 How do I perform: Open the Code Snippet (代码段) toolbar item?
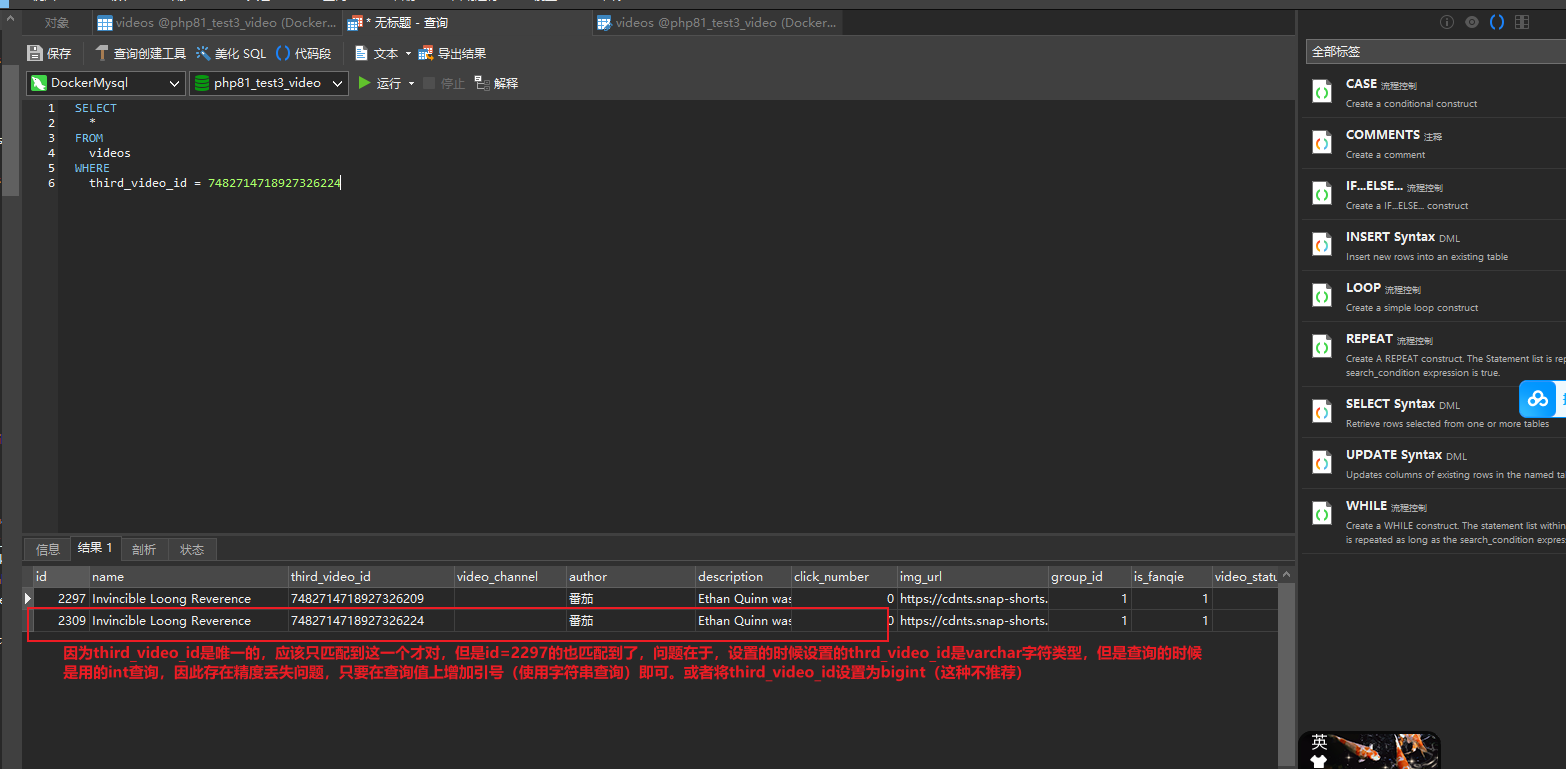303,53
